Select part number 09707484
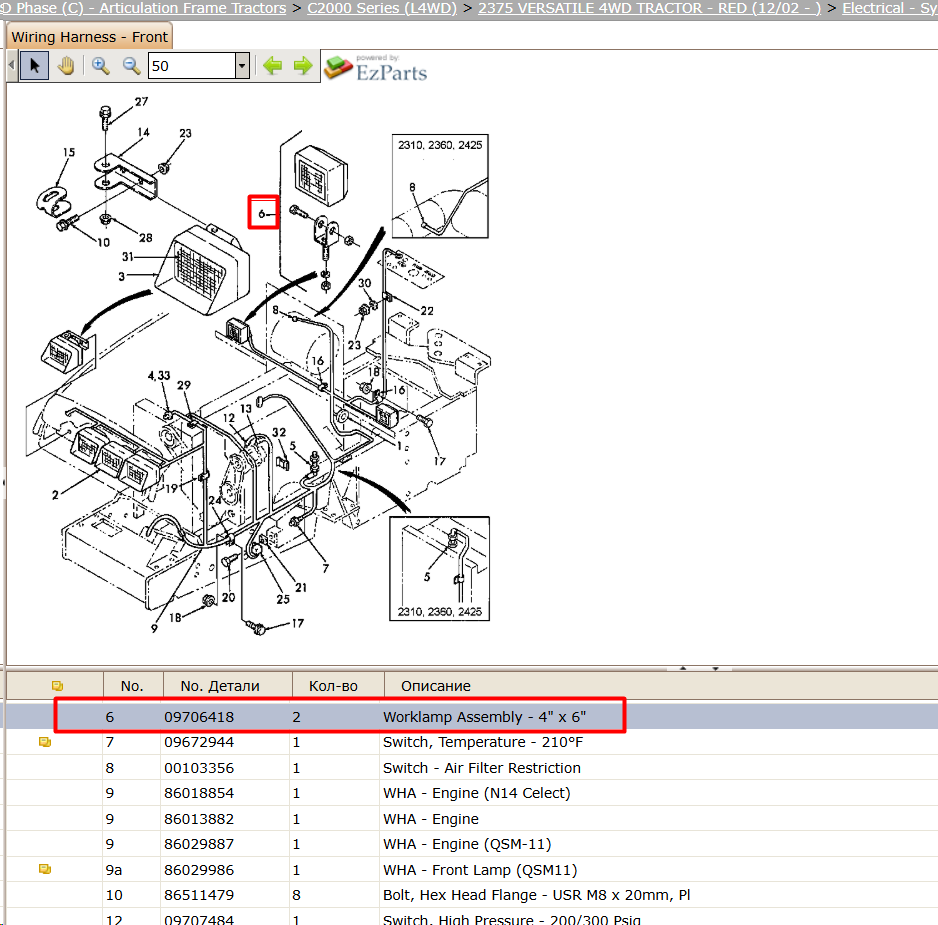Screen dimensions: 938x925 (x=199, y=919)
